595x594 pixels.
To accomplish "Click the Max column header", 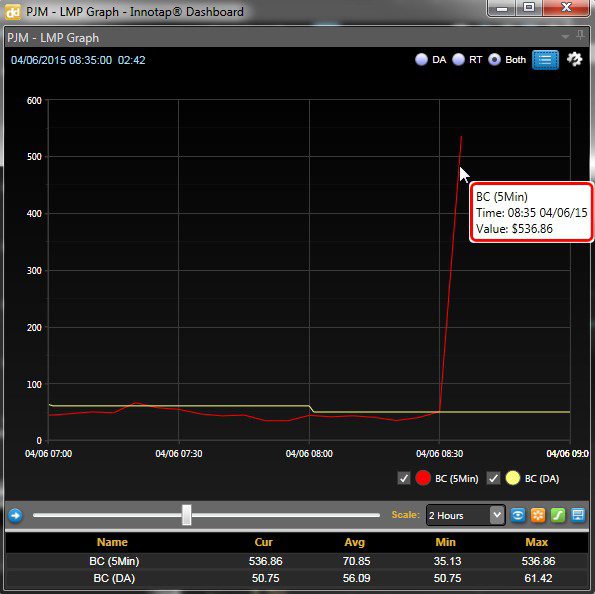I will point(537,542).
